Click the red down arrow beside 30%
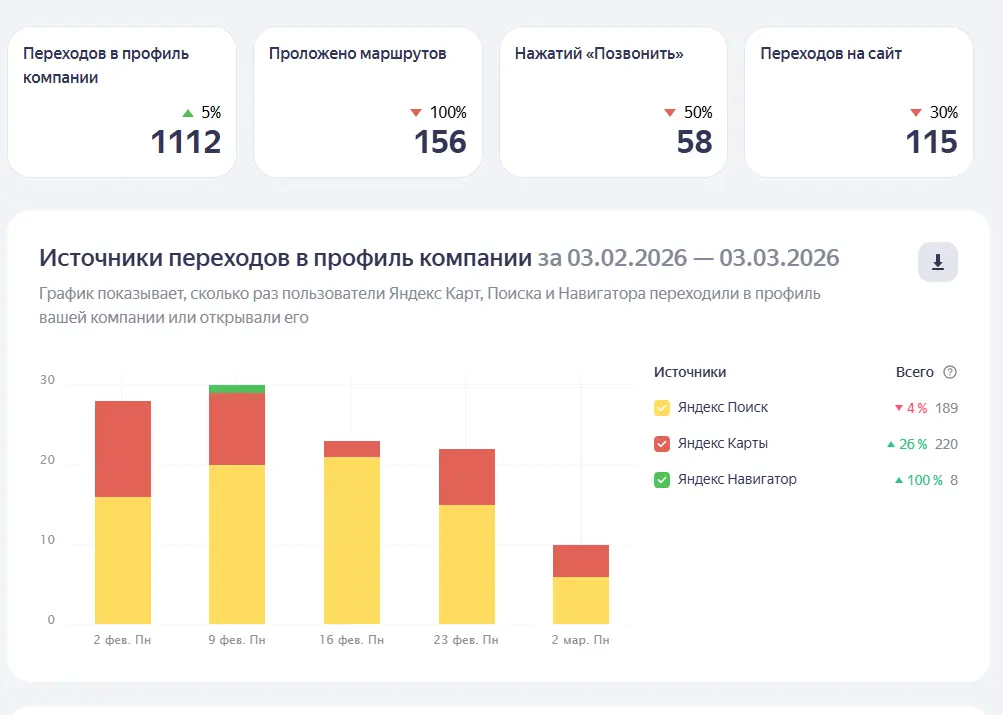The width and height of the screenshot is (1003, 715). click(915, 113)
